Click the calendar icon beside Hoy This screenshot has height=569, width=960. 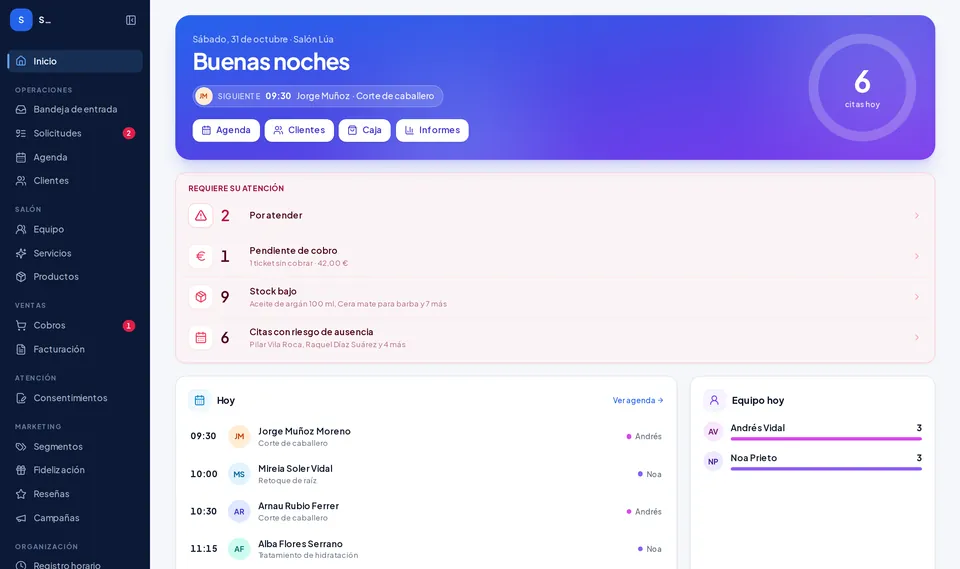[x=200, y=401]
